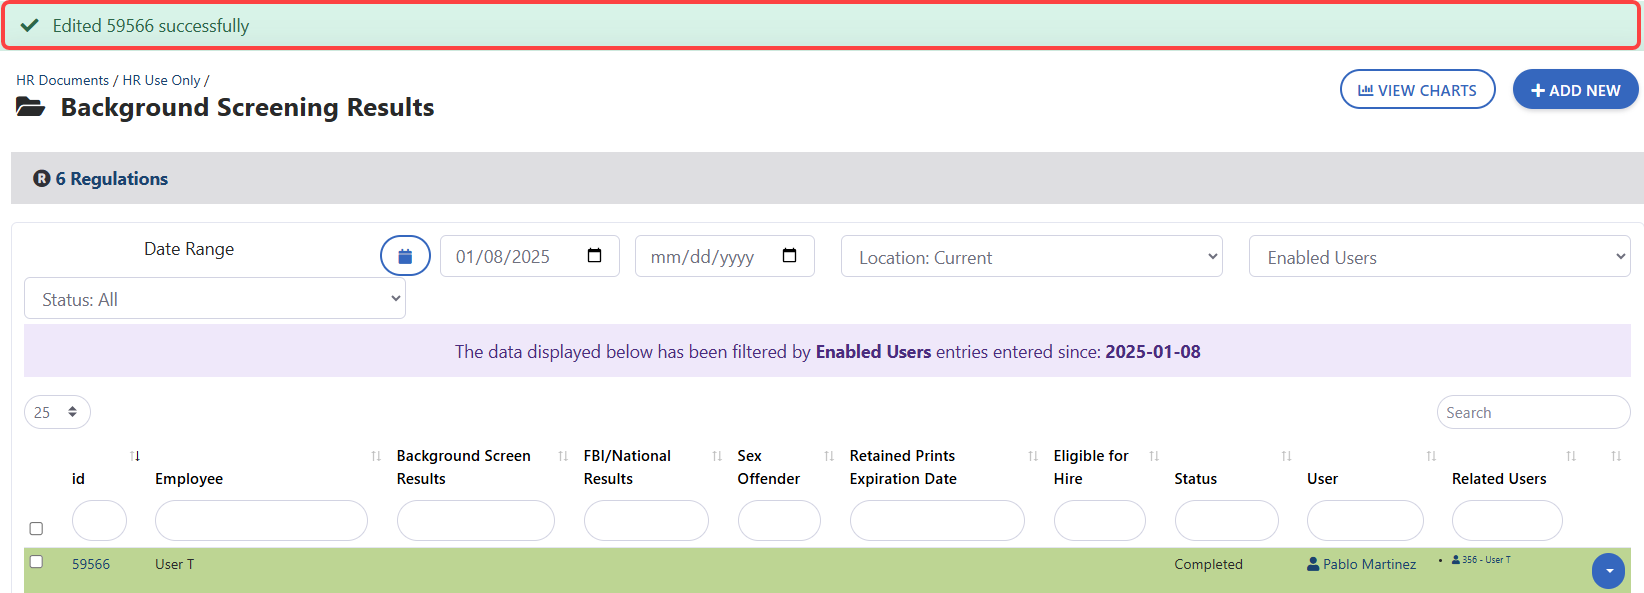This screenshot has width=1644, height=593.
Task: Click the Regulations R badge icon
Action: (x=42, y=179)
